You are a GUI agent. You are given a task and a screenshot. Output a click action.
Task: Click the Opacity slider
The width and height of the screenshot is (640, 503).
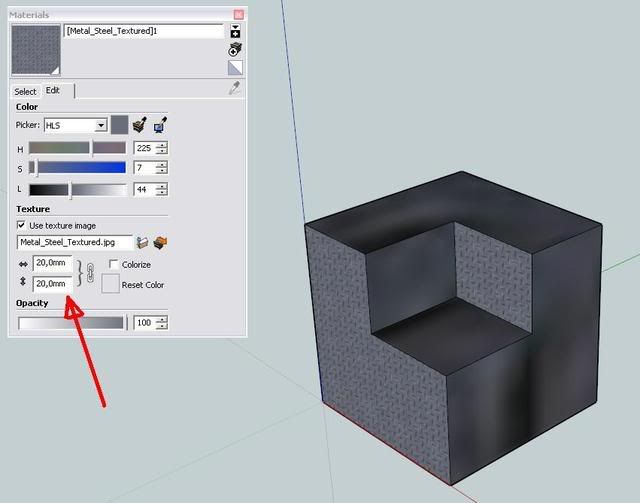[71, 323]
